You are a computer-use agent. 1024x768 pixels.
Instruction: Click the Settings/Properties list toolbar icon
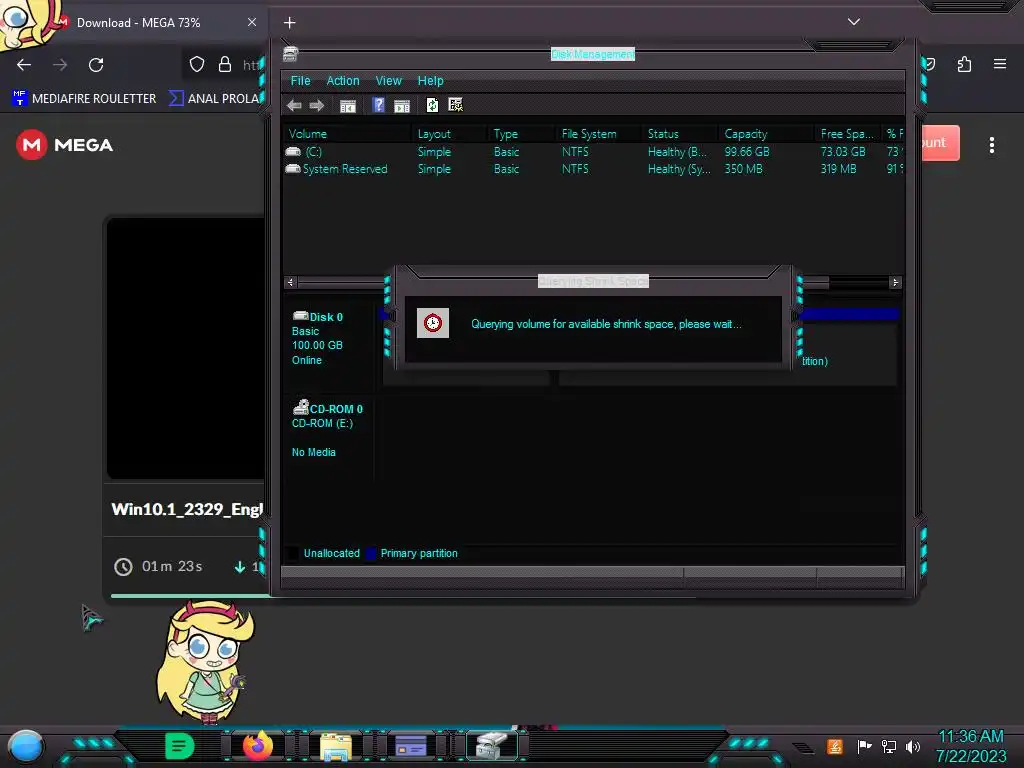click(x=455, y=104)
